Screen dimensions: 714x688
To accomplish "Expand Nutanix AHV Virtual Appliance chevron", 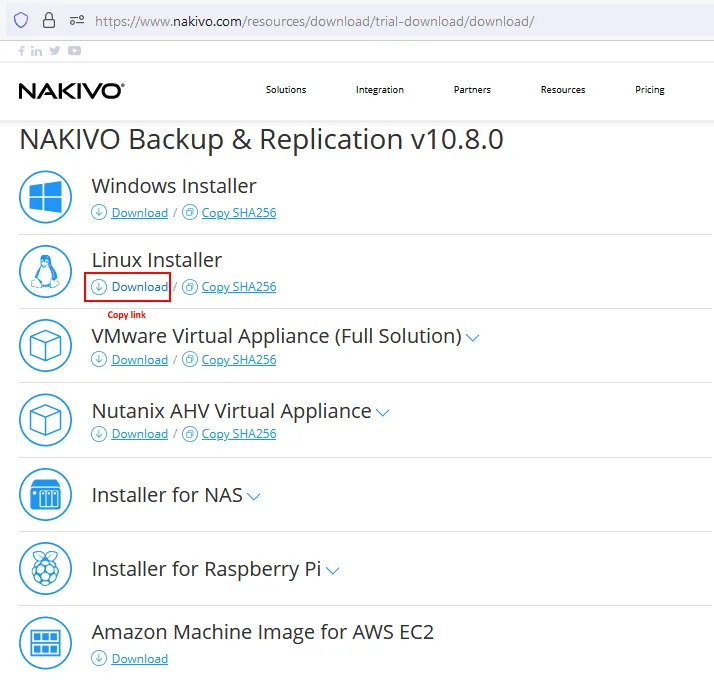I will pos(382,412).
